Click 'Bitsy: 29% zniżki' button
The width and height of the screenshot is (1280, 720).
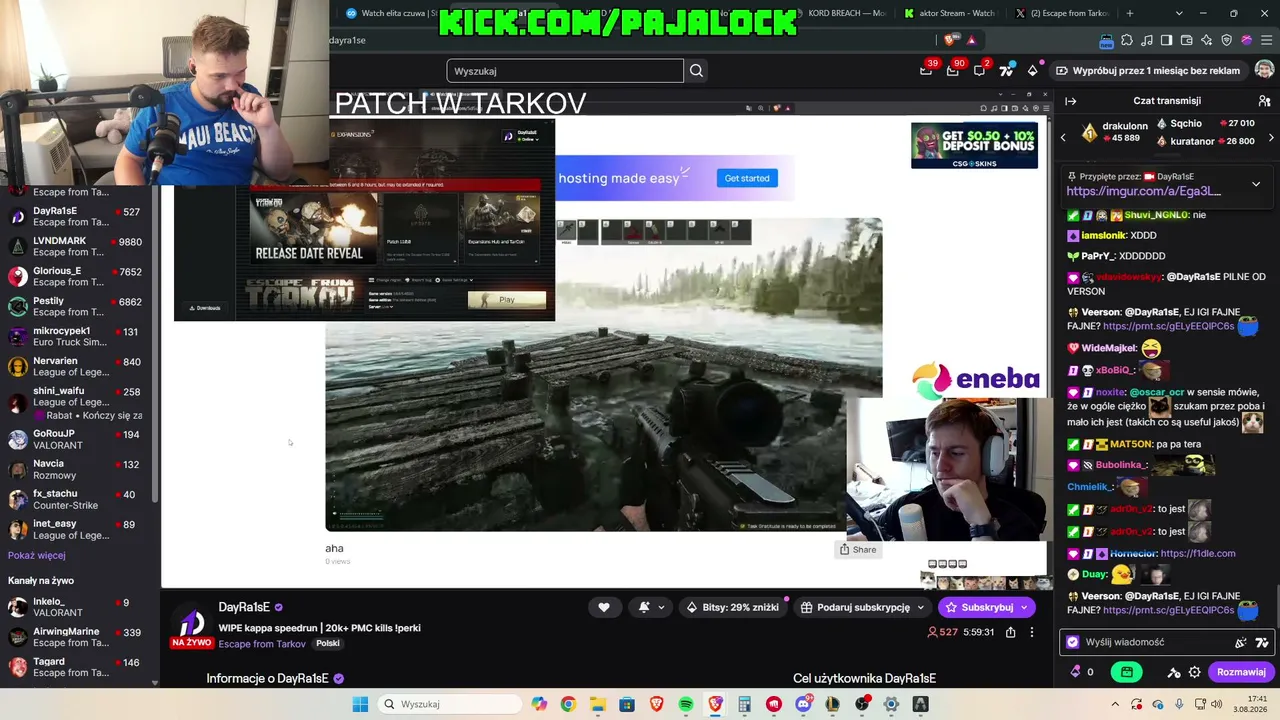[x=732, y=607]
